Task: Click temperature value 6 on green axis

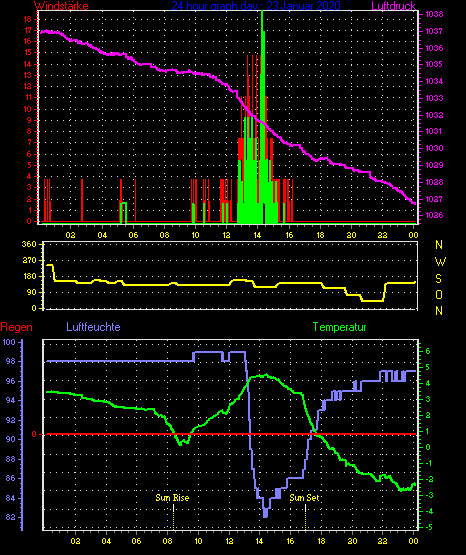Action: point(428,351)
